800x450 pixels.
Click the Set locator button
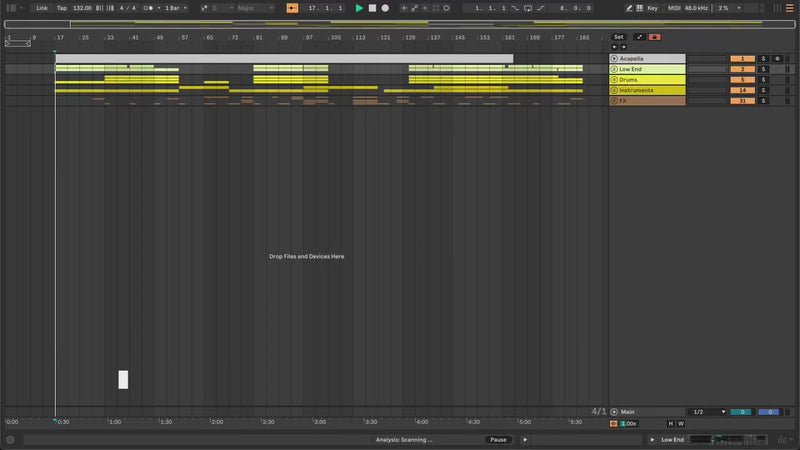618,37
